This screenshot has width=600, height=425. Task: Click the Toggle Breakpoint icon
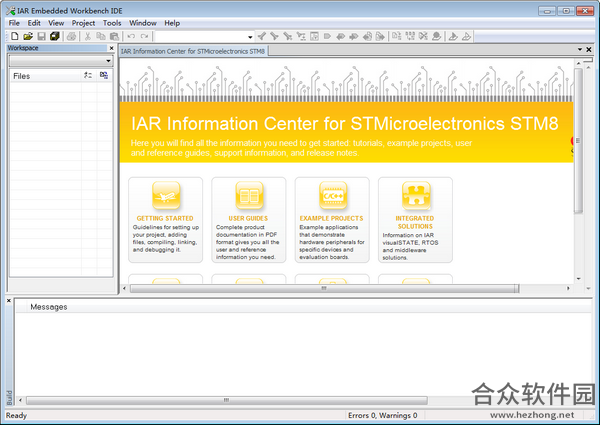[x=437, y=36]
